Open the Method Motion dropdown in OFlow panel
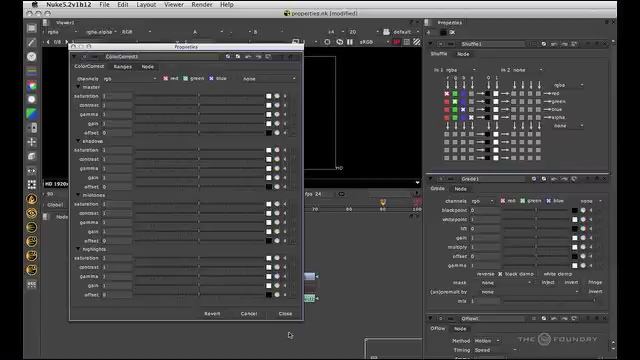This screenshot has height=360, width=640. click(x=487, y=341)
